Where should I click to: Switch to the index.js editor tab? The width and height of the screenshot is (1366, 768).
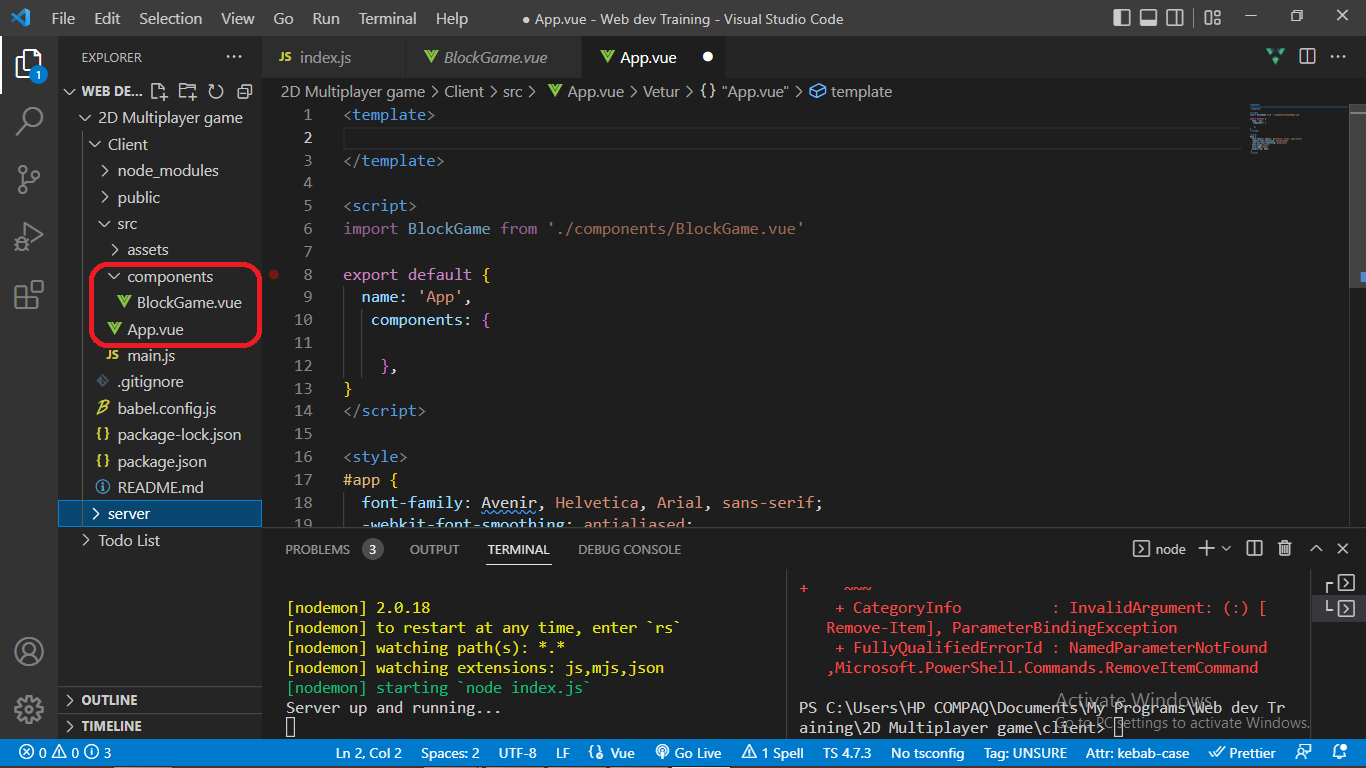pyautogui.click(x=334, y=57)
